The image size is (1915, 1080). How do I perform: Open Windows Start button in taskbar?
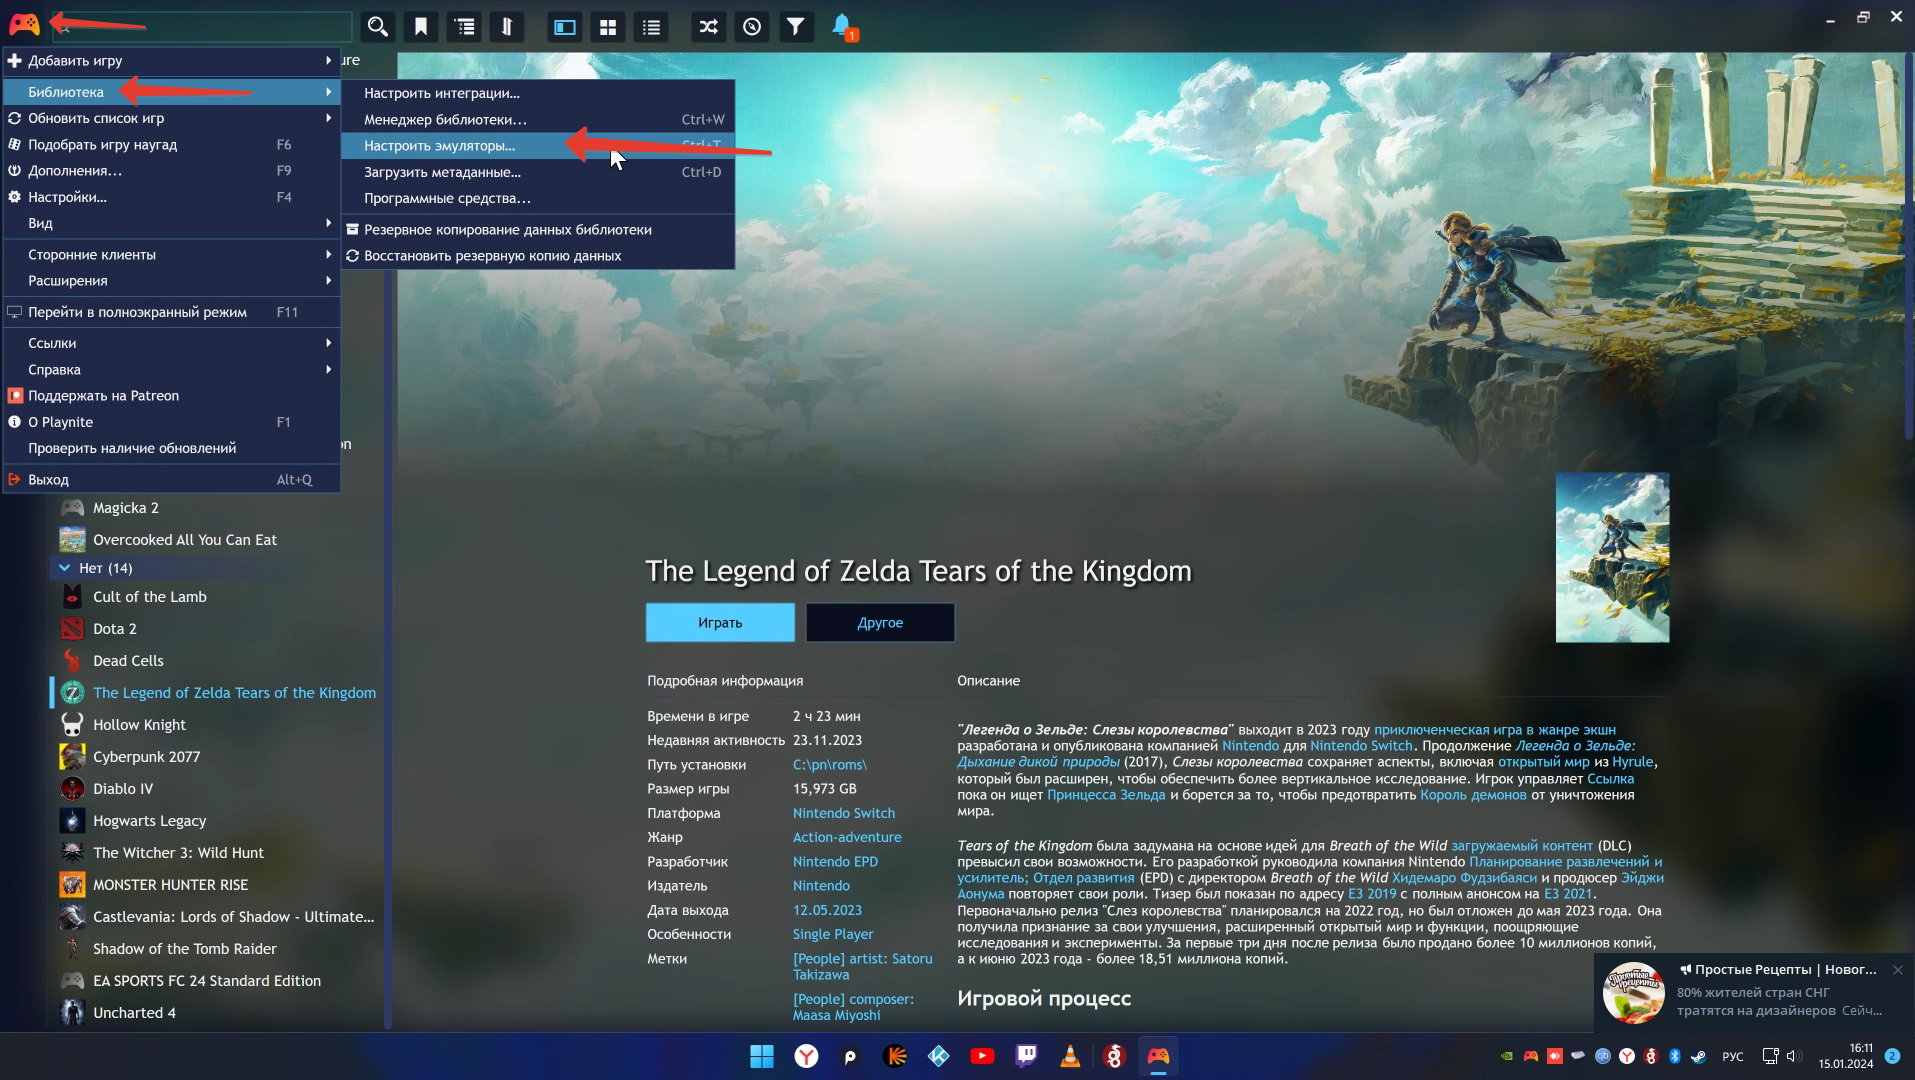coord(762,1056)
